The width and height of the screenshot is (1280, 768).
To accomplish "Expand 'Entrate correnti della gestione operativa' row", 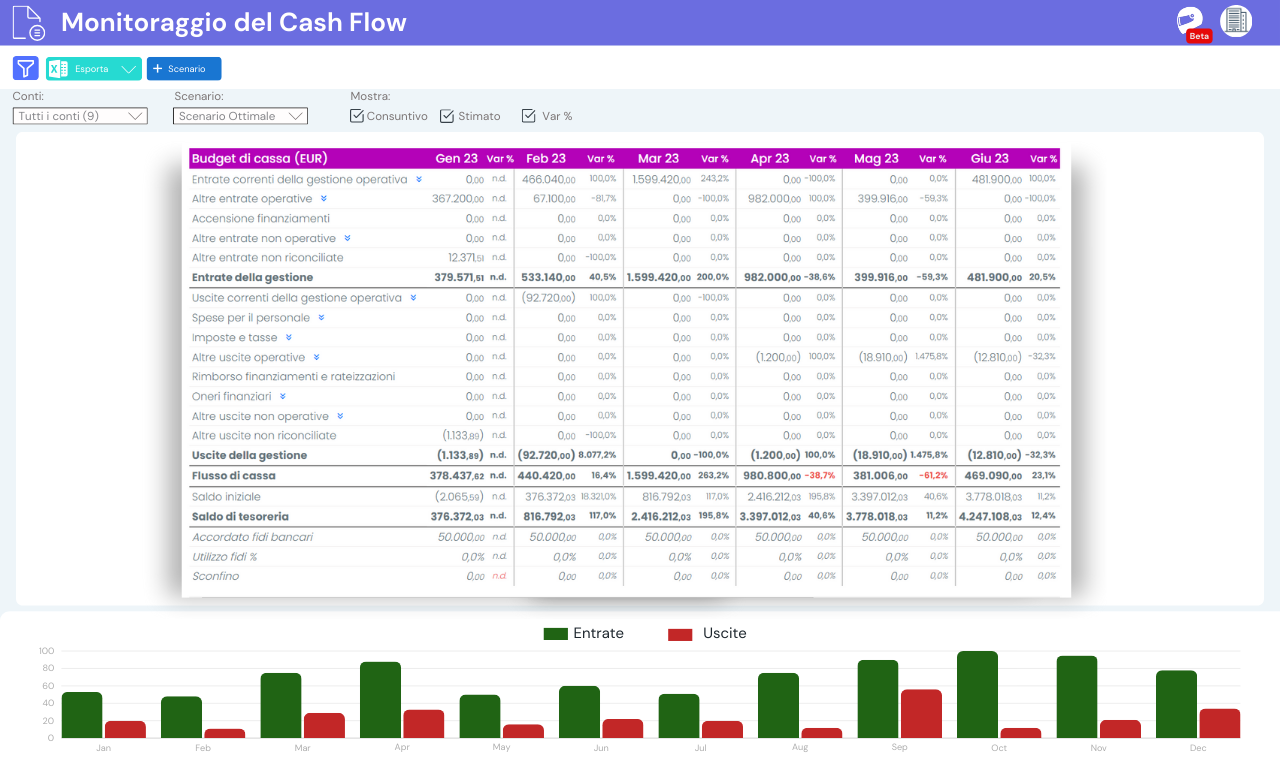I will point(419,180).
